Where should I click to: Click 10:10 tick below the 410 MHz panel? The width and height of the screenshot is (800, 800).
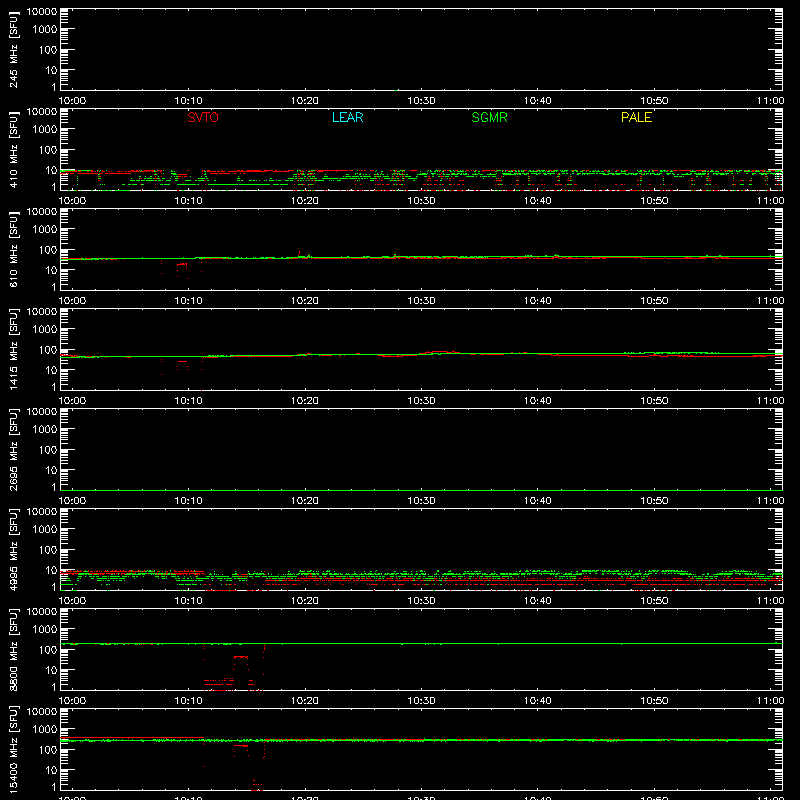point(189,201)
